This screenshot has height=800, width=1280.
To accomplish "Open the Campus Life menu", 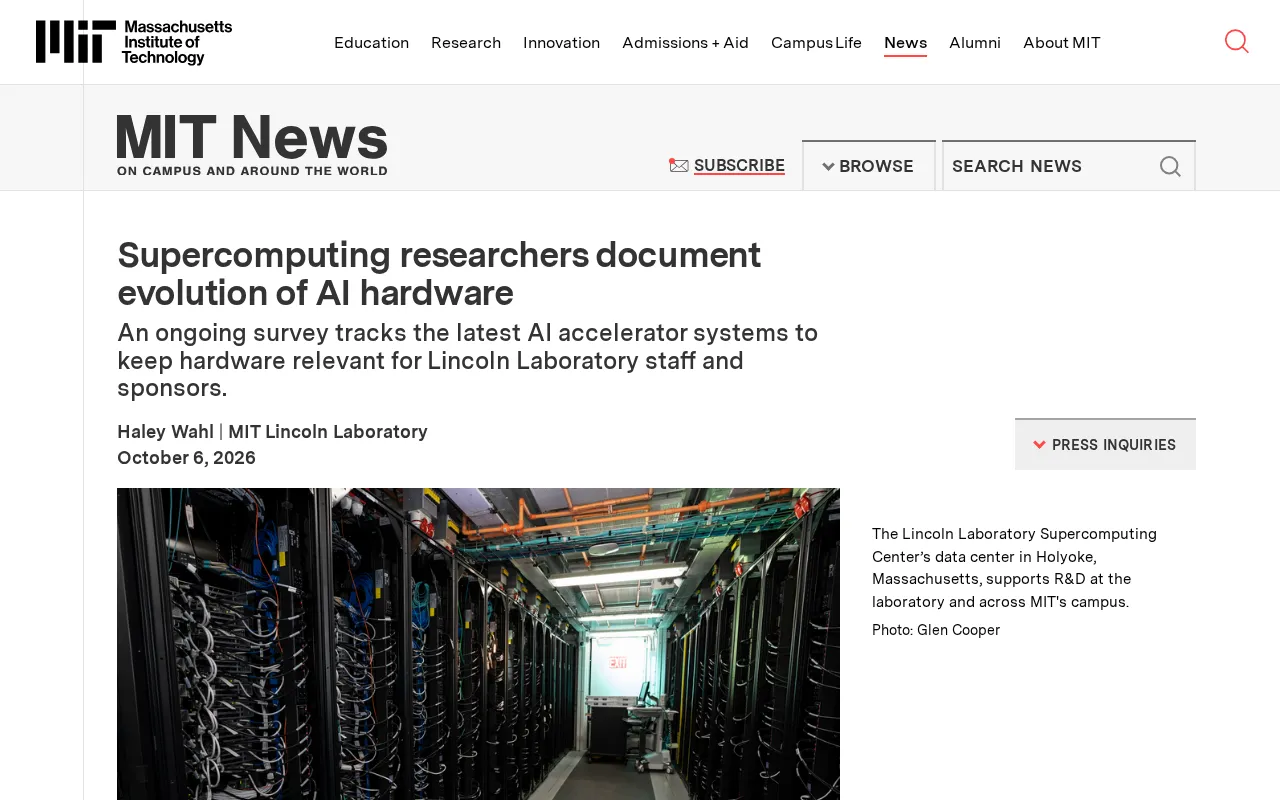I will (x=816, y=42).
